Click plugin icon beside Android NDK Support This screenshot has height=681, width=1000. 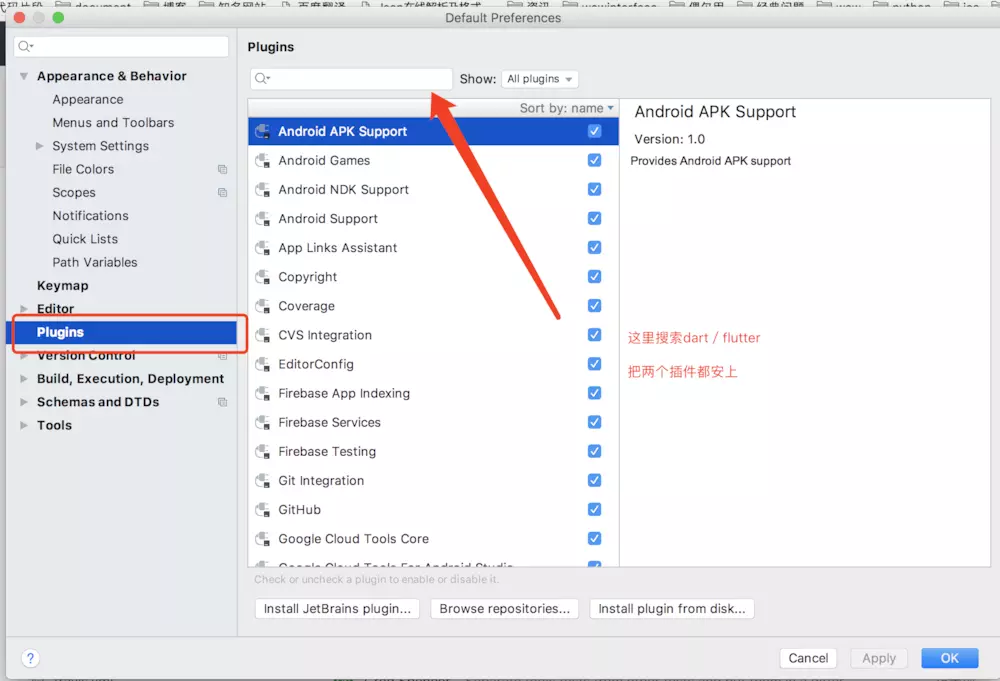(262, 189)
